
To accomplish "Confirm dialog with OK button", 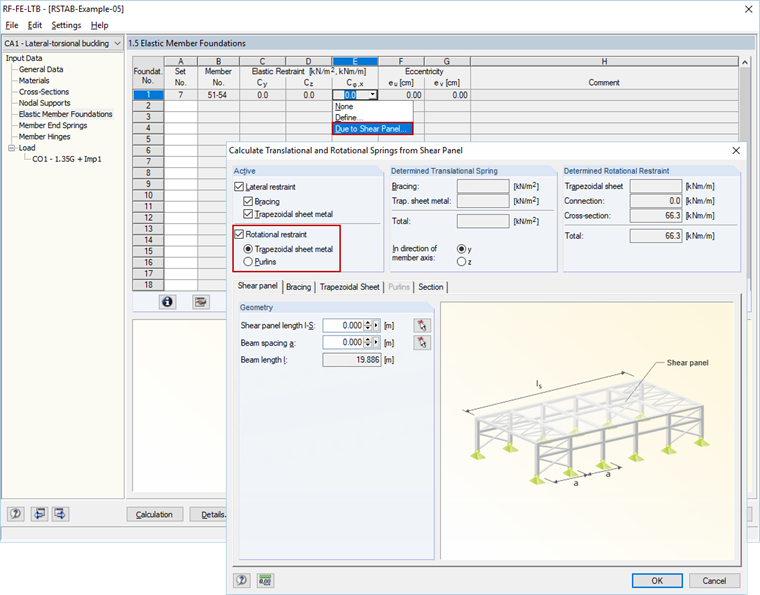I will (657, 580).
